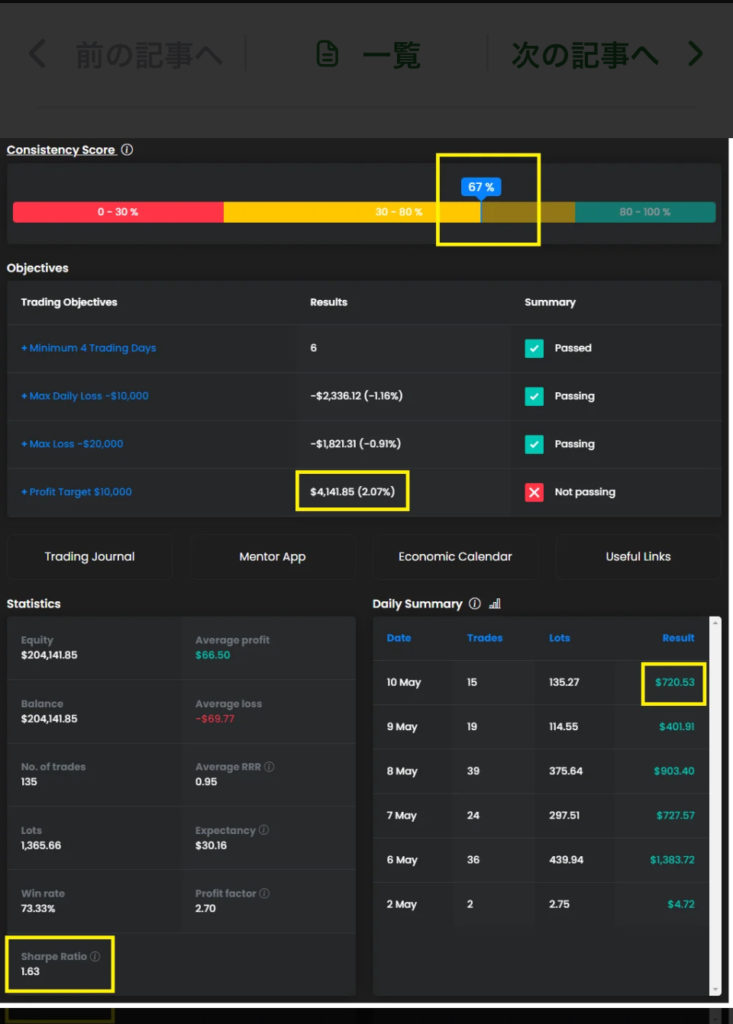This screenshot has width=733, height=1024.
Task: Open the Economic Calendar button
Action: (x=455, y=557)
